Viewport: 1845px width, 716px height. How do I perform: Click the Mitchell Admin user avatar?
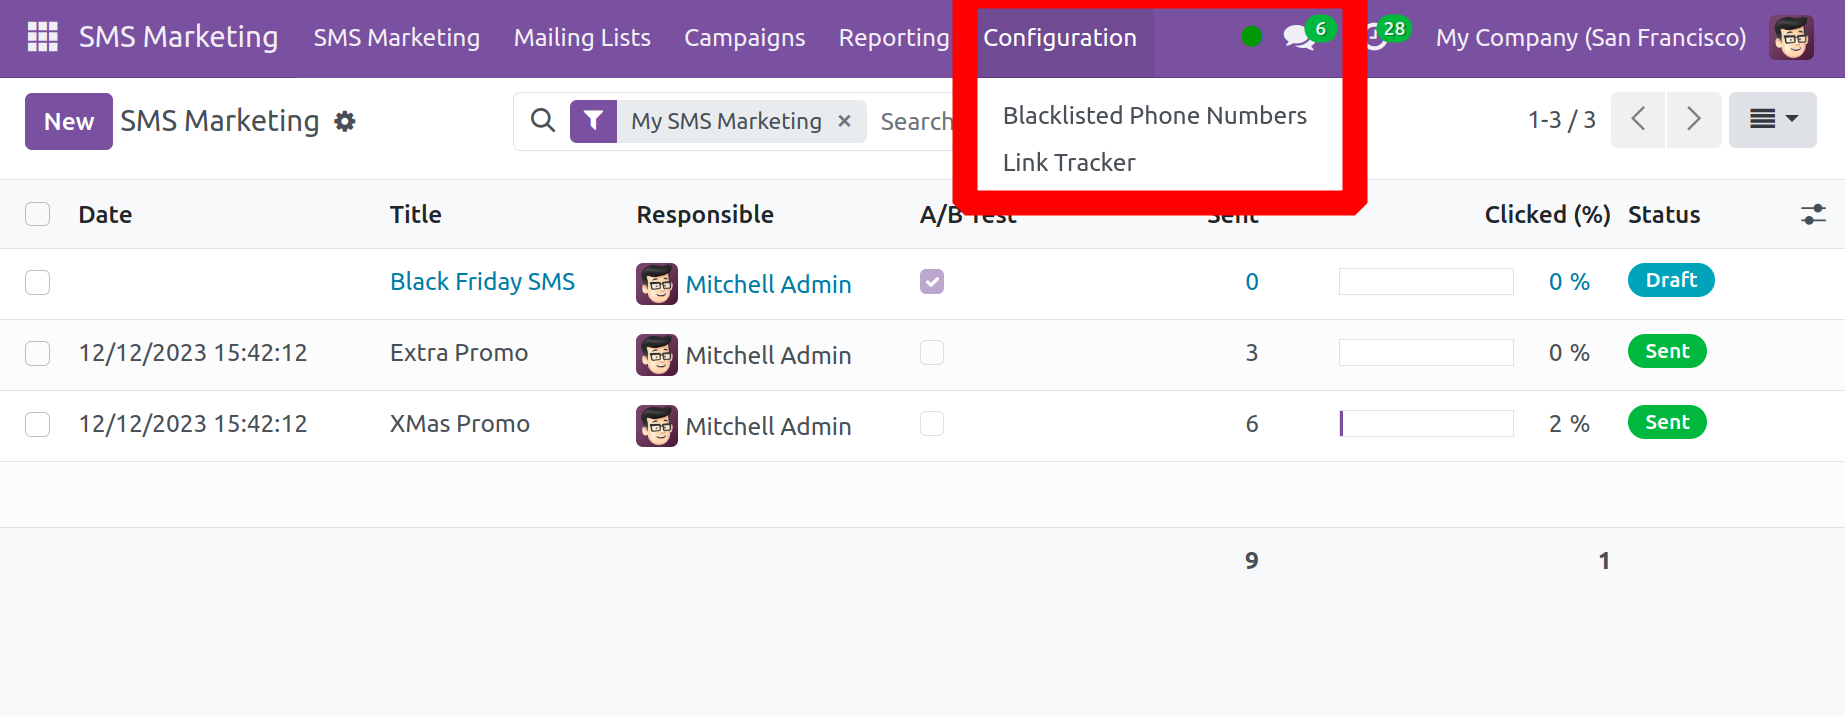point(1790,38)
